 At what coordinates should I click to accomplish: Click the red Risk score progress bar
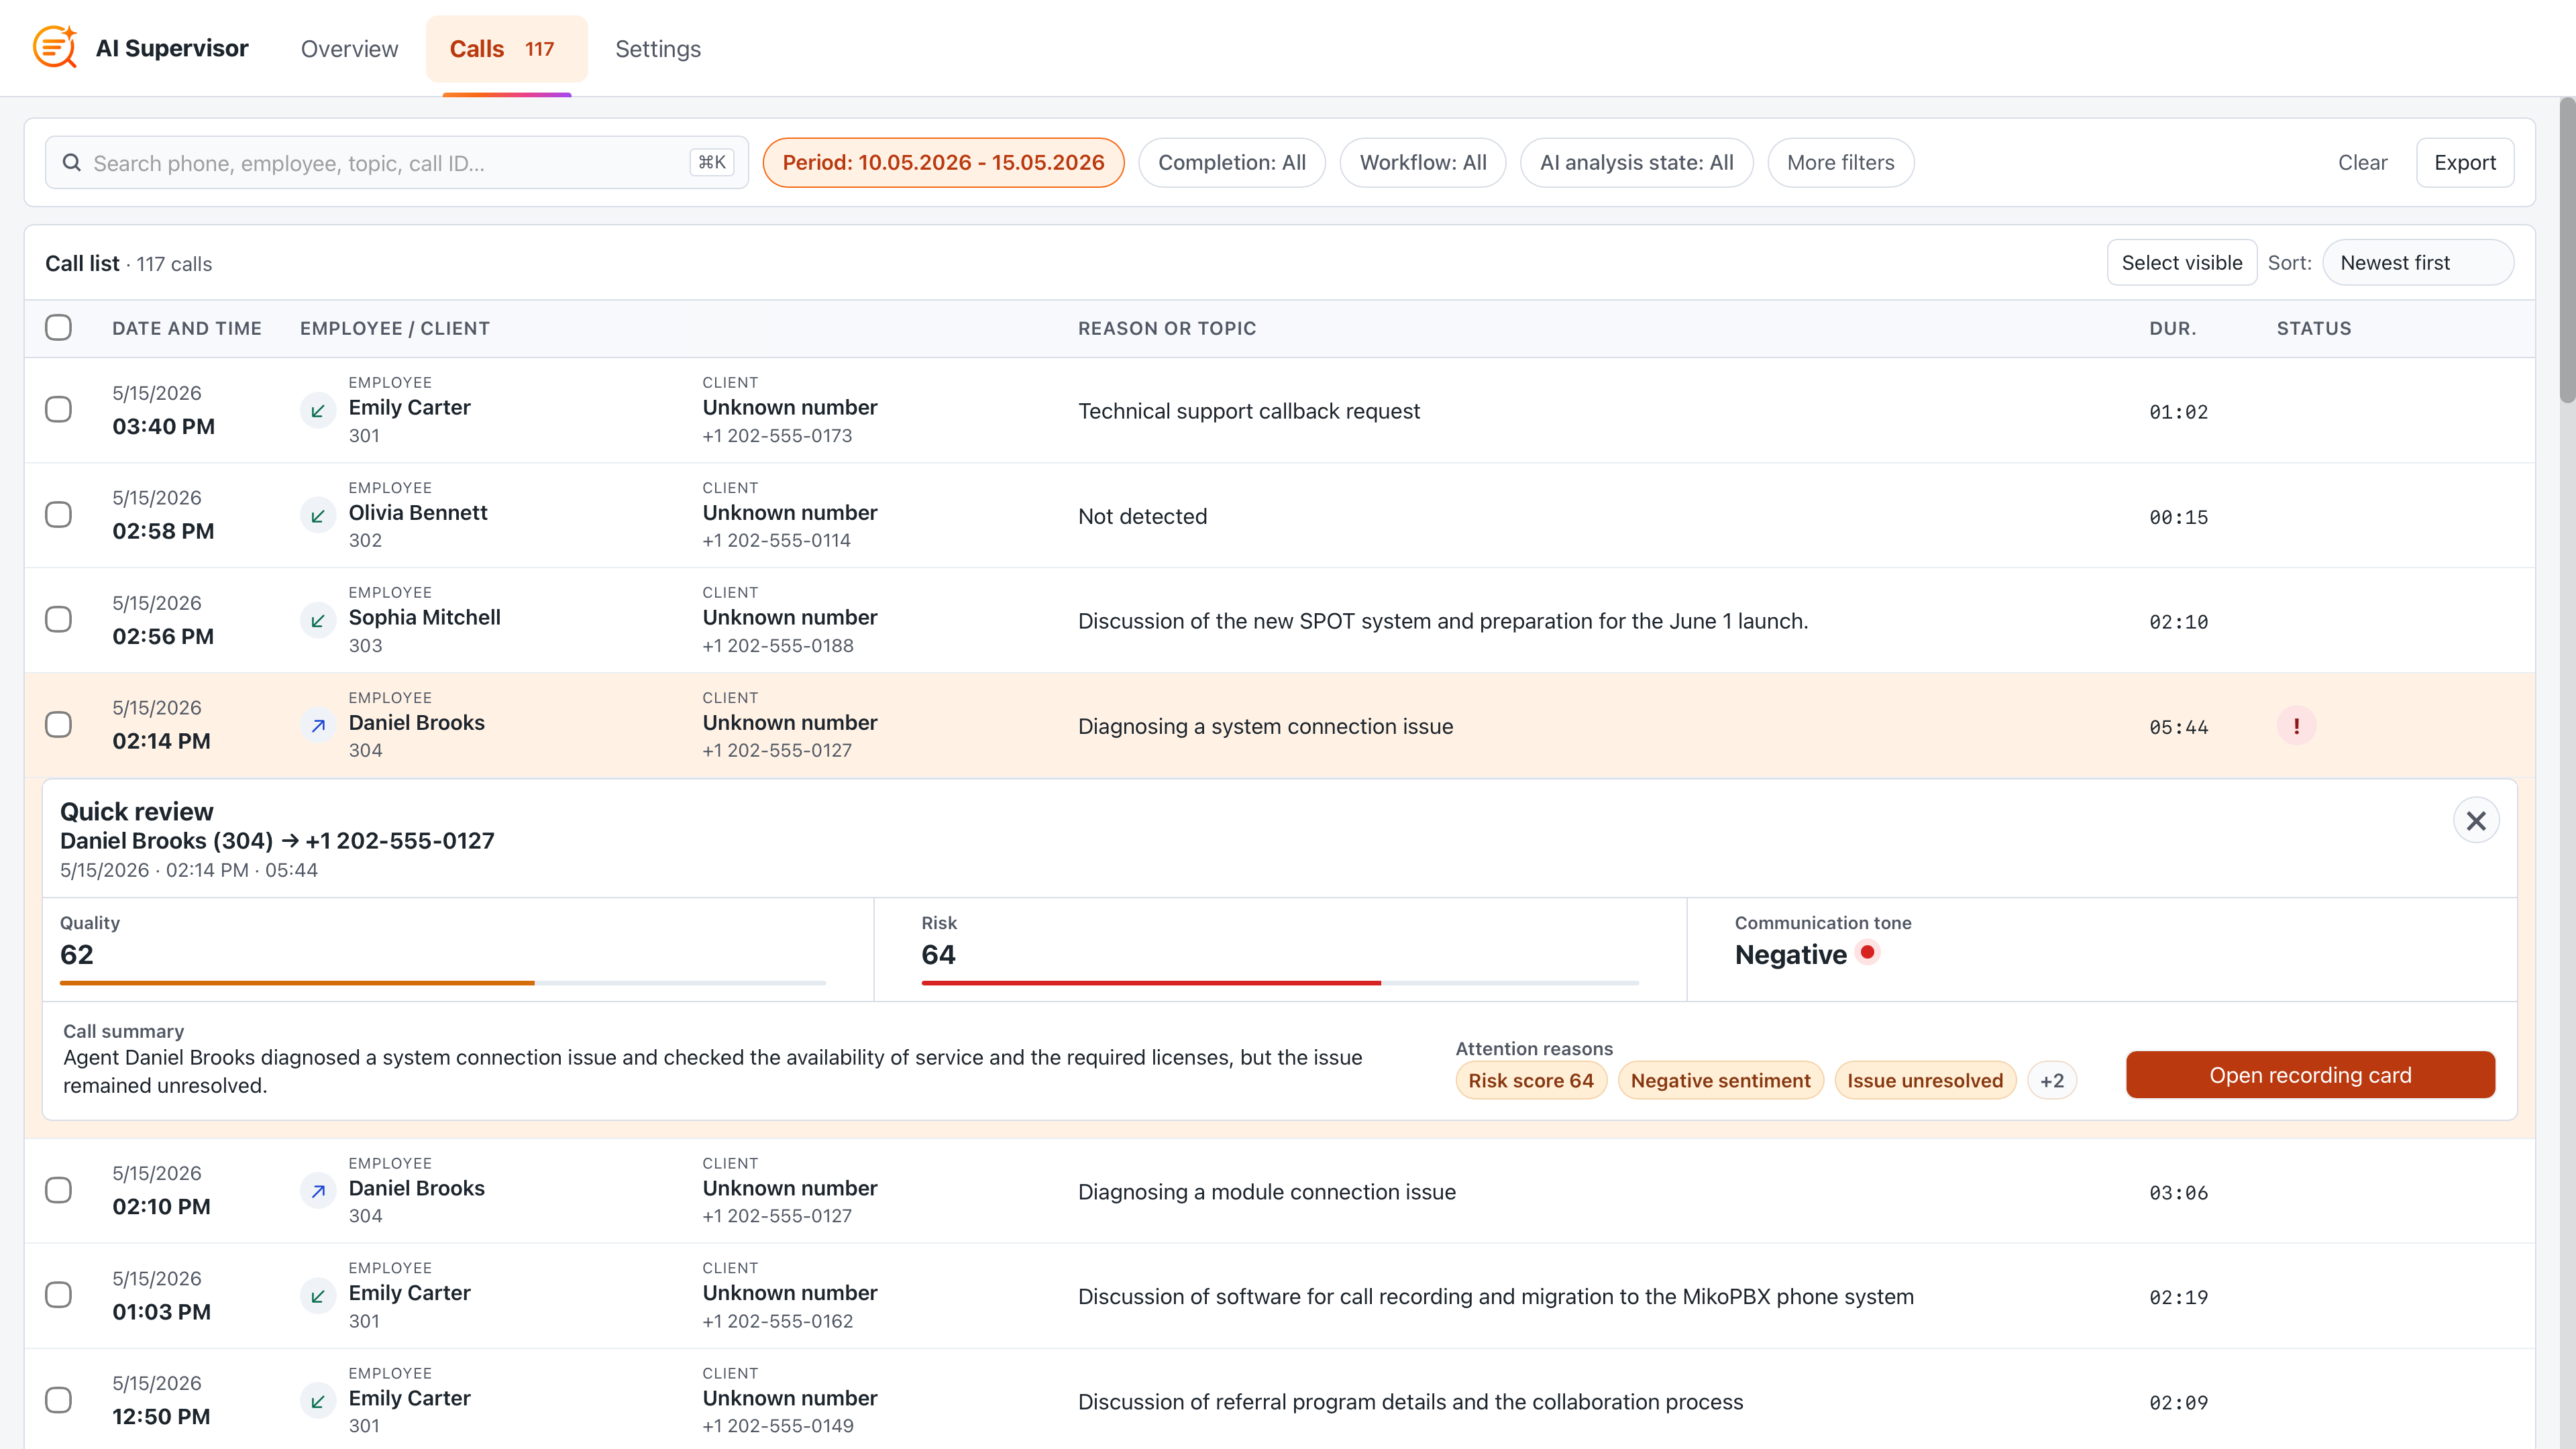[1150, 983]
